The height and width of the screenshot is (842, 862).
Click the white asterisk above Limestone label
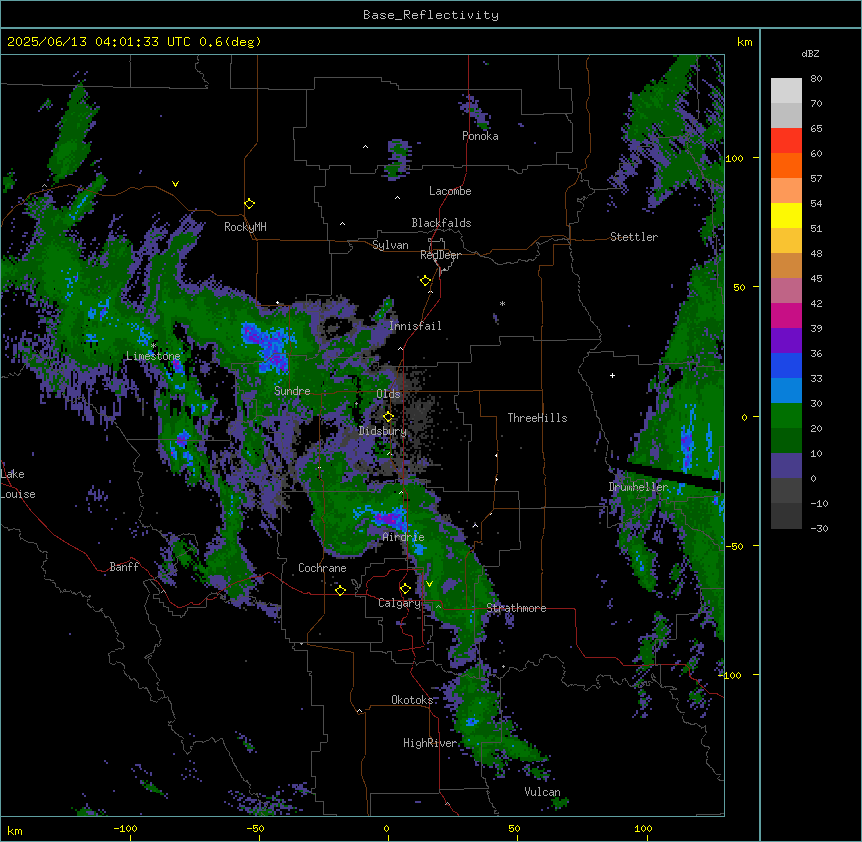coord(153,346)
